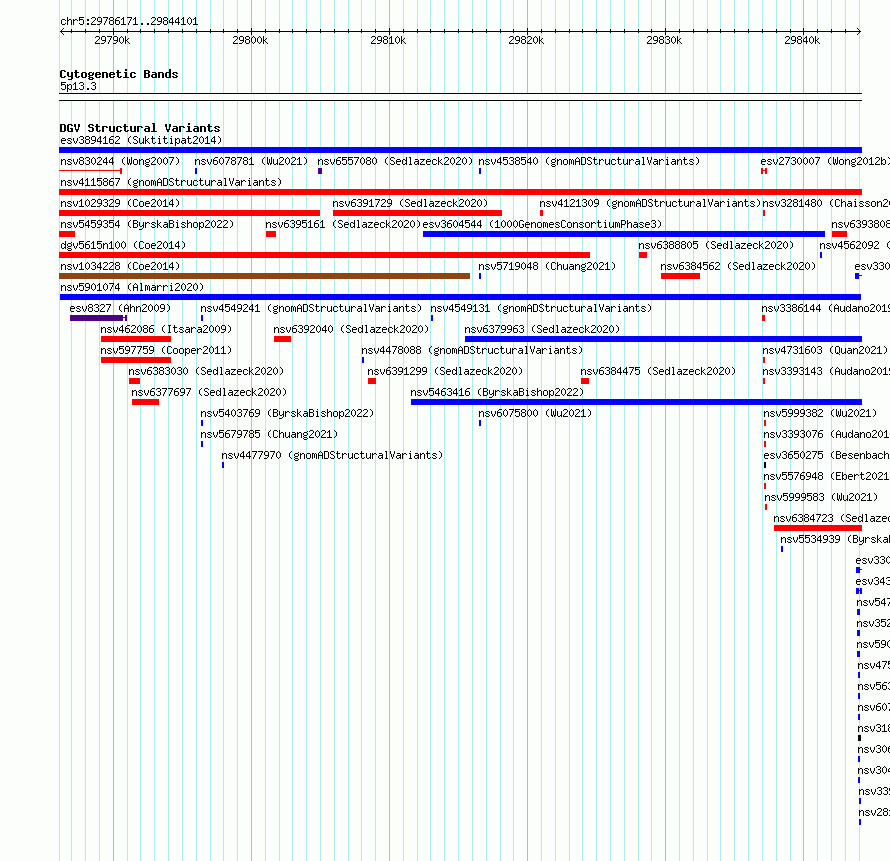Image resolution: width=890 pixels, height=861 pixels.
Task: Select nsv5999382 (Wu2021) label
Action: (820, 413)
